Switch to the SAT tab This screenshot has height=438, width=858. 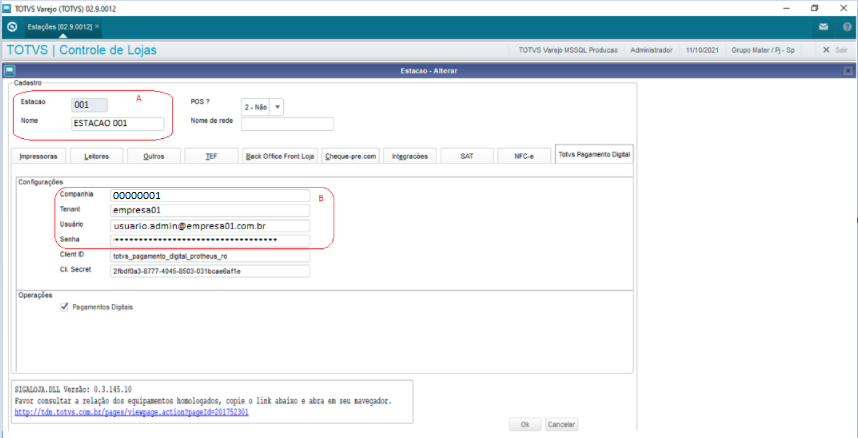467,156
